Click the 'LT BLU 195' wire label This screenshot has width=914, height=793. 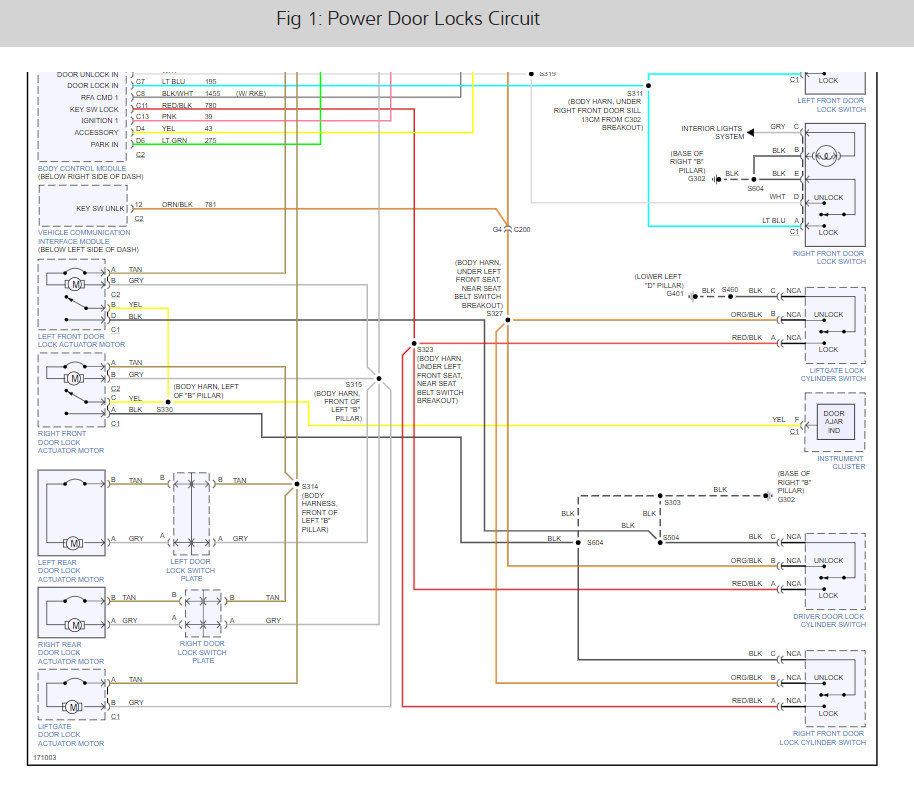click(189, 82)
